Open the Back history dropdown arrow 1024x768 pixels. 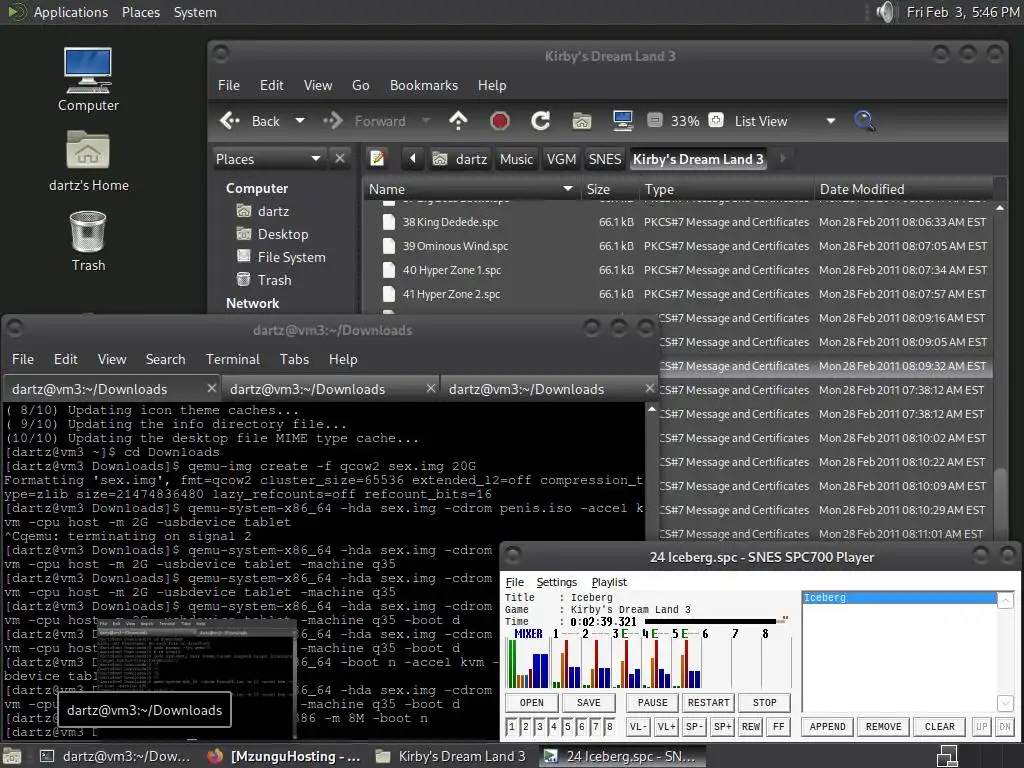[x=300, y=121]
